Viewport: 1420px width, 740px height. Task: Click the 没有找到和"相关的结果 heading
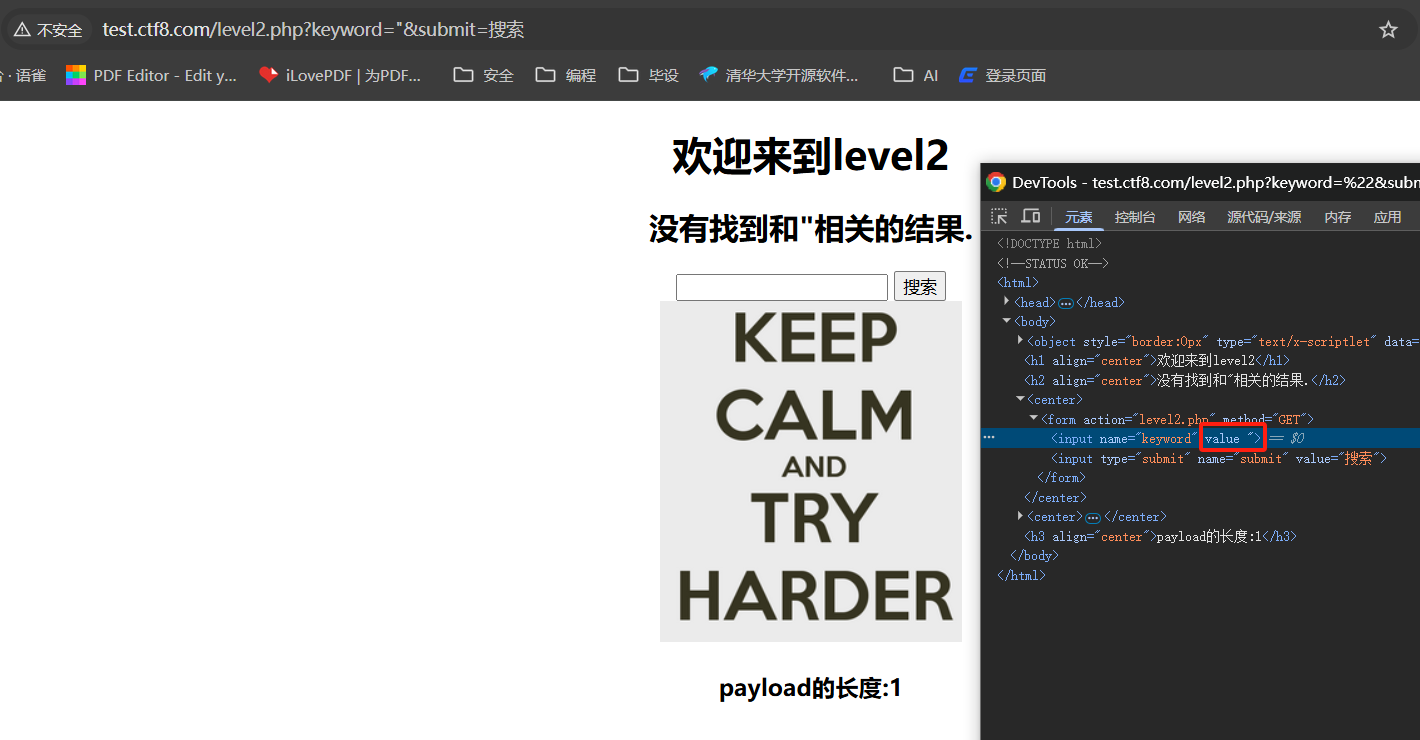810,229
